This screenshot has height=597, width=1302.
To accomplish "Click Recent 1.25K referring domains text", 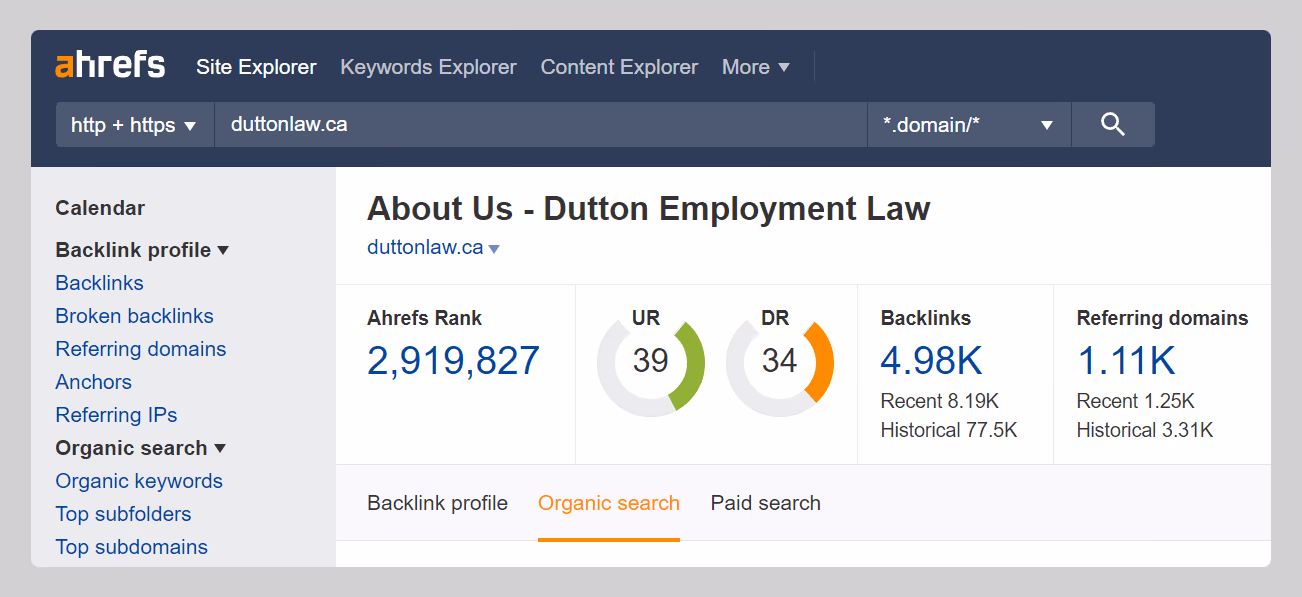I will 1135,402.
